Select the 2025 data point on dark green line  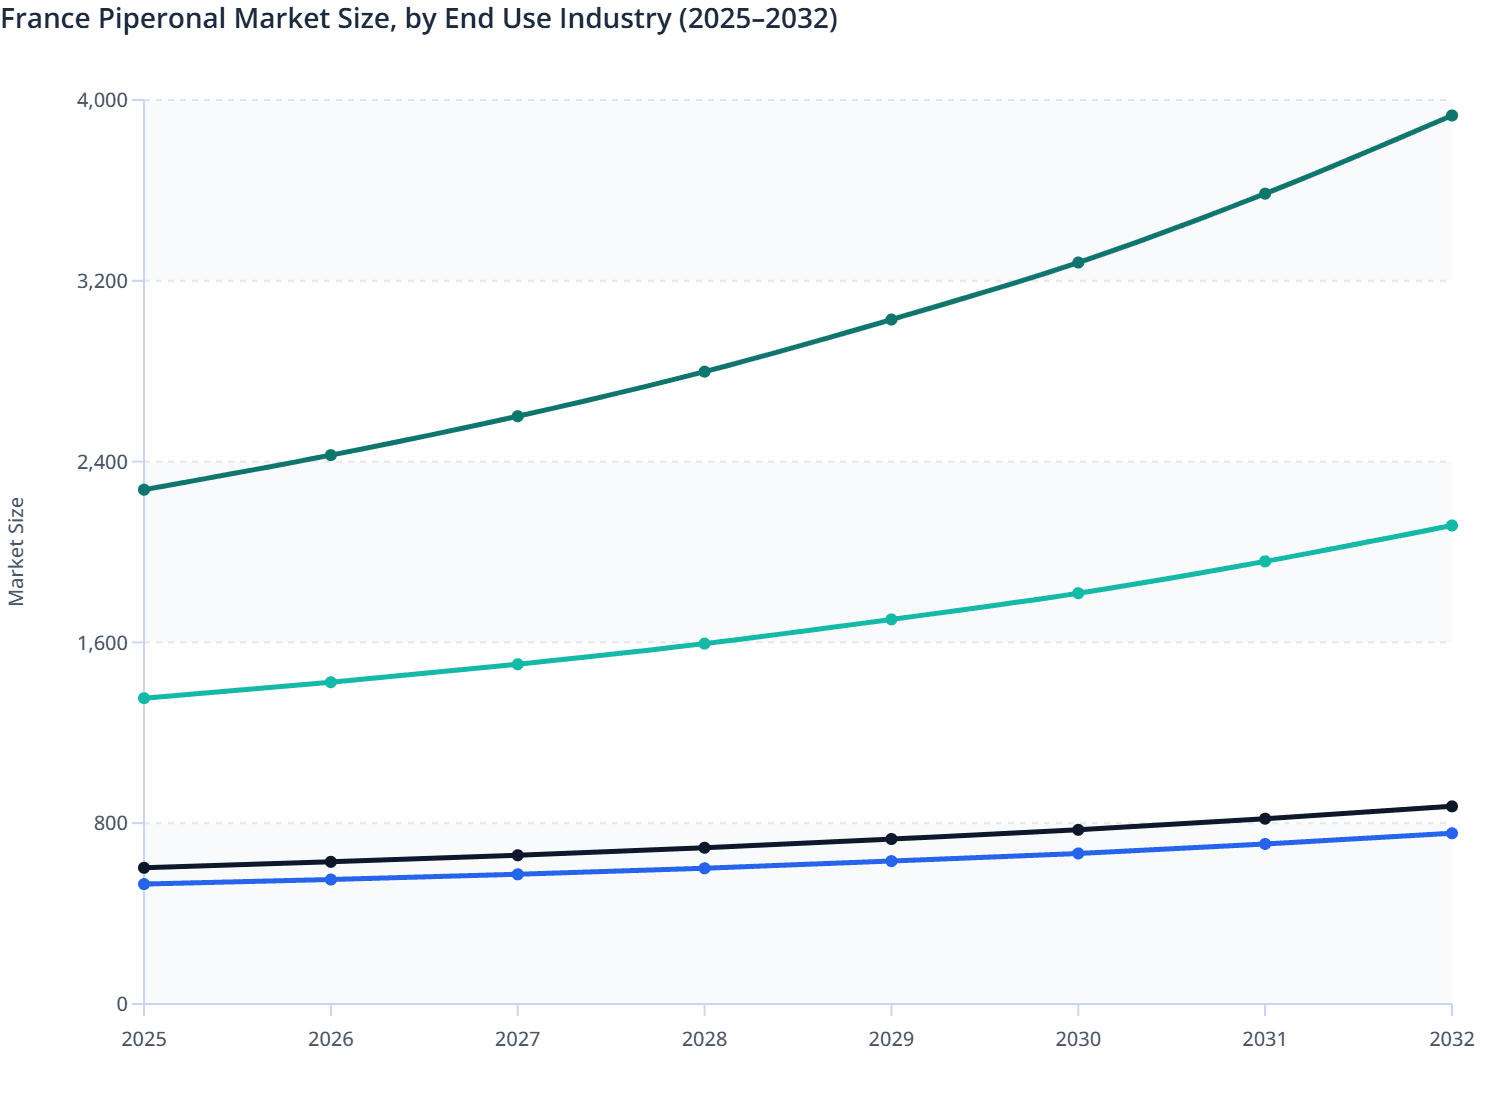[x=145, y=490]
